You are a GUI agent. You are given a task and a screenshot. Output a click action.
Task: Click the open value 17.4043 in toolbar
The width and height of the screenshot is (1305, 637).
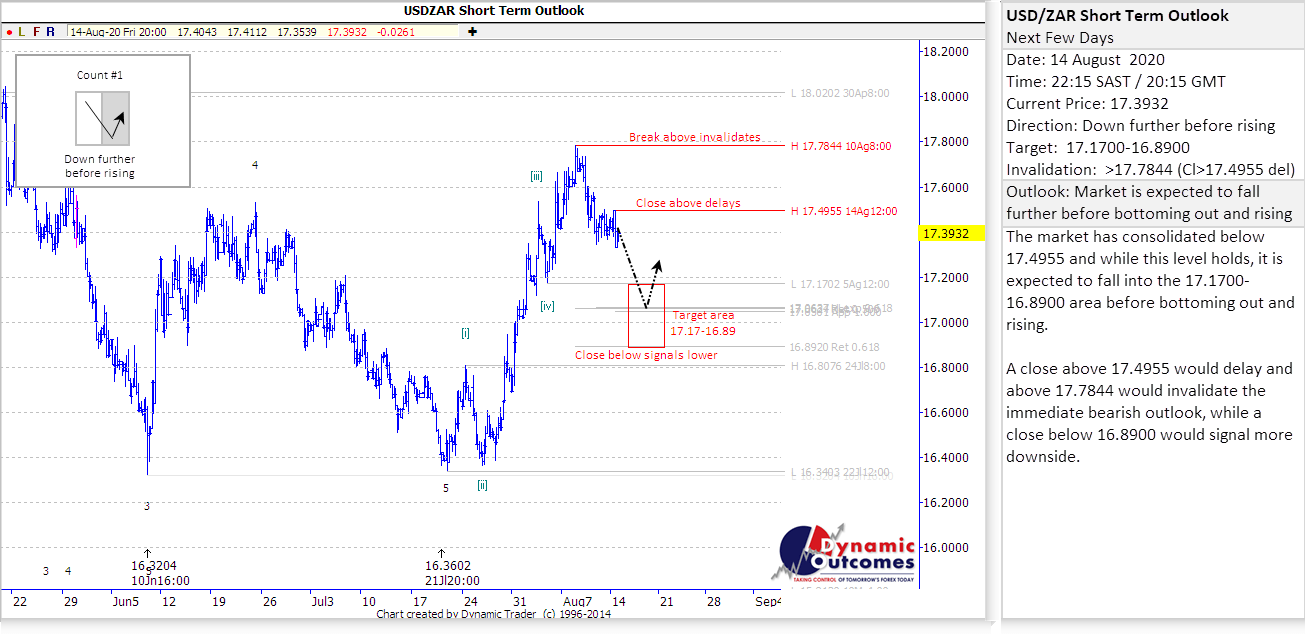pos(197,32)
